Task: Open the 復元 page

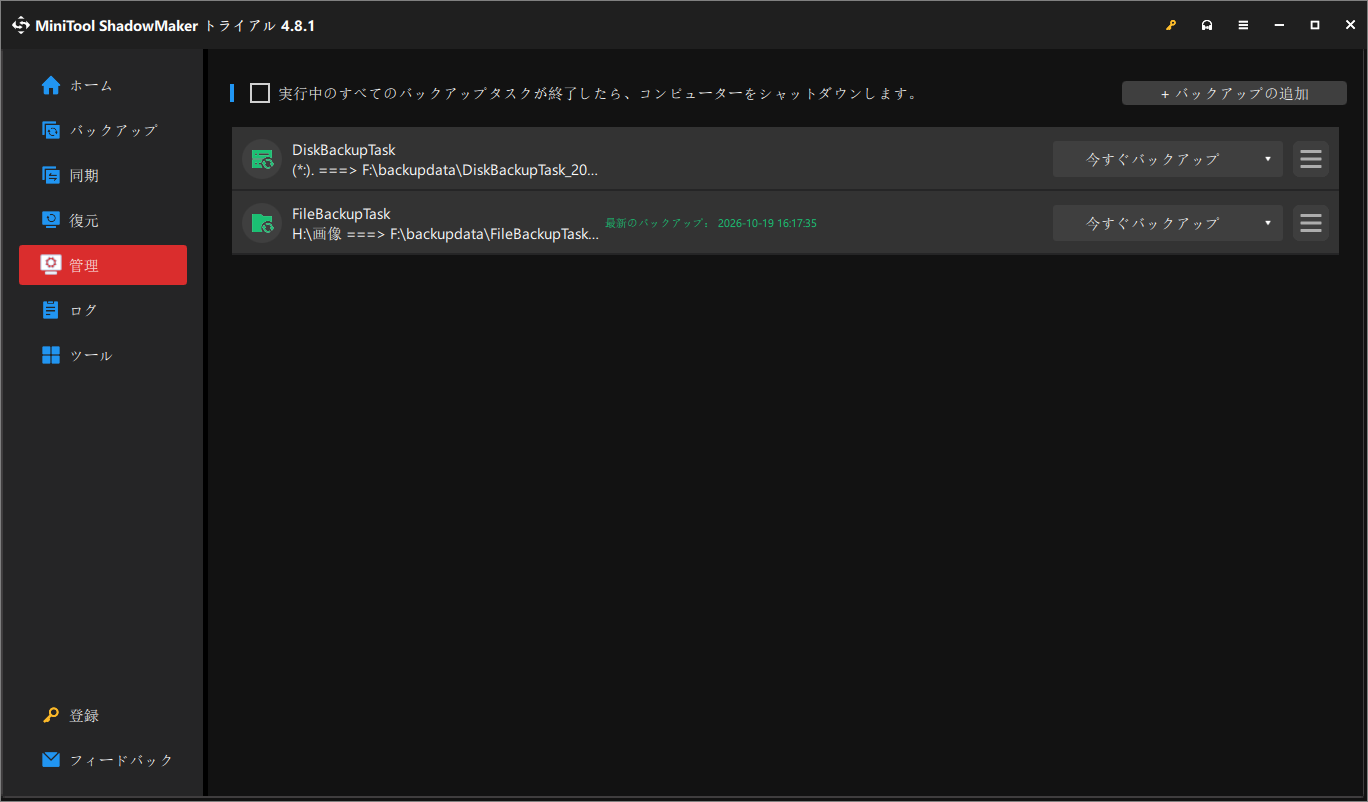Action: pos(103,221)
